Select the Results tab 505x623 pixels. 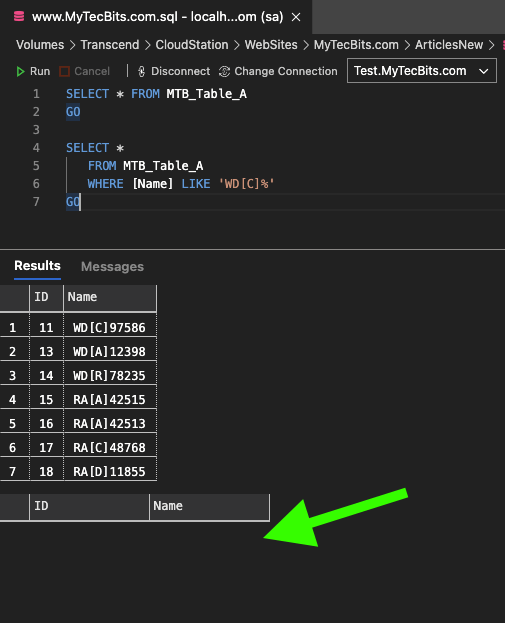37,266
